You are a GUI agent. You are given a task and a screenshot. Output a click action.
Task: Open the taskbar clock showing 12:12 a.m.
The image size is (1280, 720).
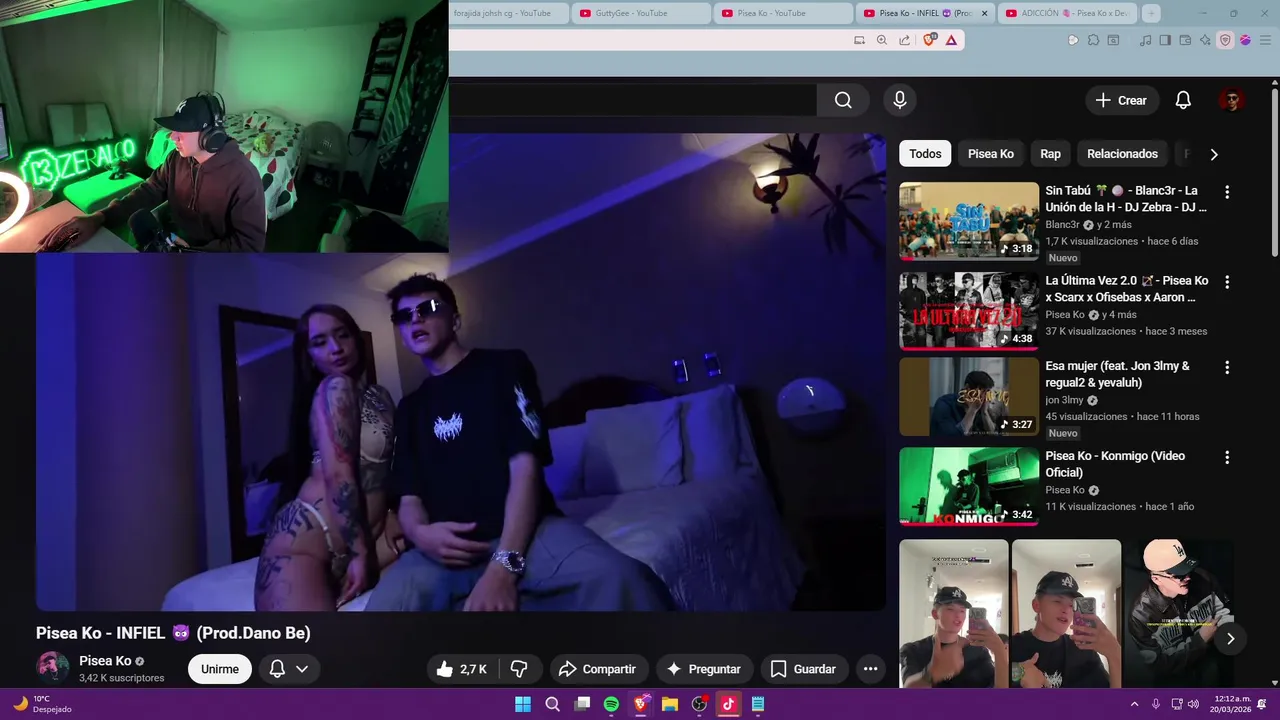click(1231, 704)
